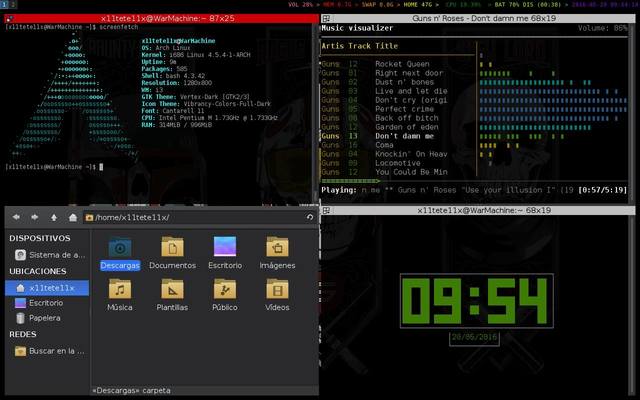Click the date under the clock
The width and height of the screenshot is (640, 400).
[474, 337]
